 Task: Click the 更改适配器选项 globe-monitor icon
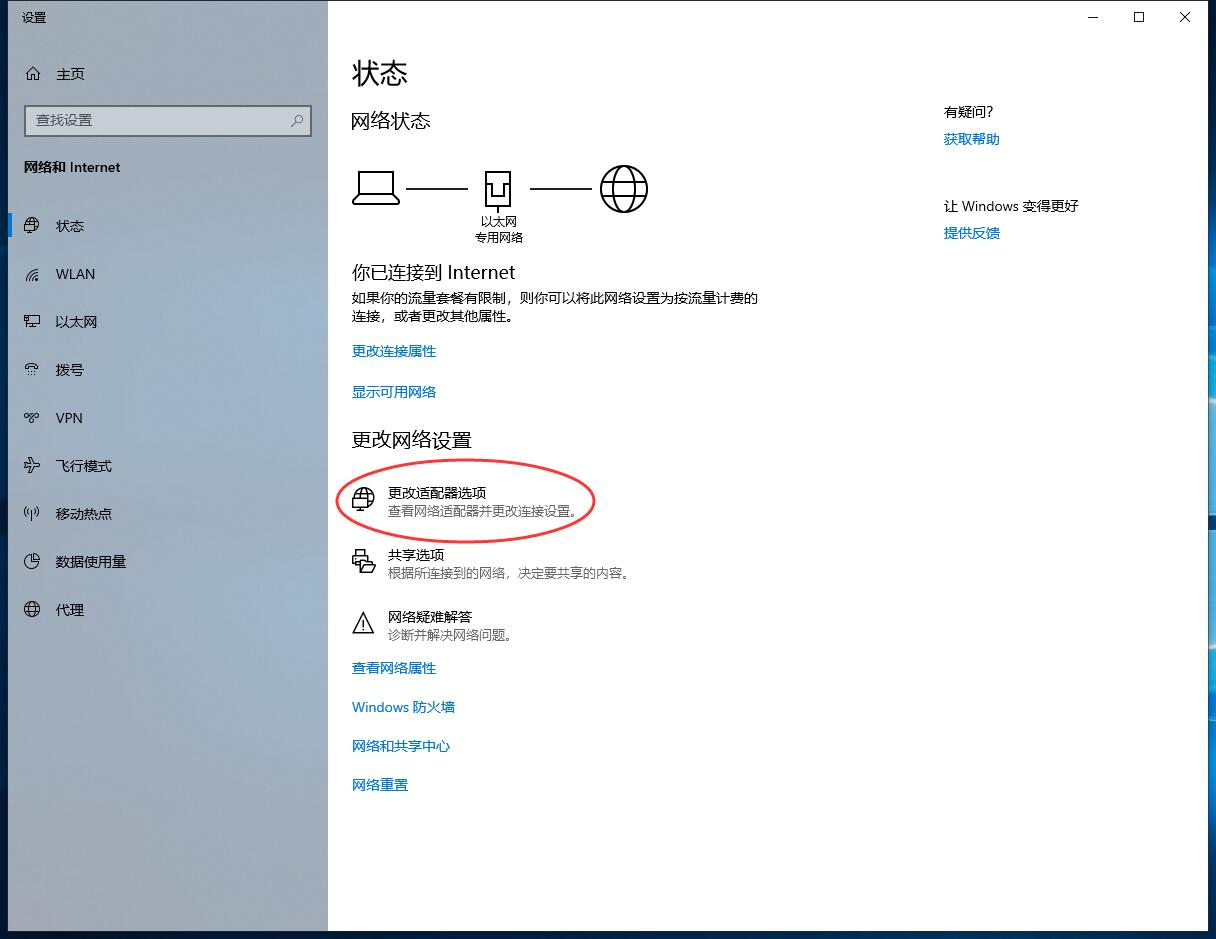coord(363,500)
